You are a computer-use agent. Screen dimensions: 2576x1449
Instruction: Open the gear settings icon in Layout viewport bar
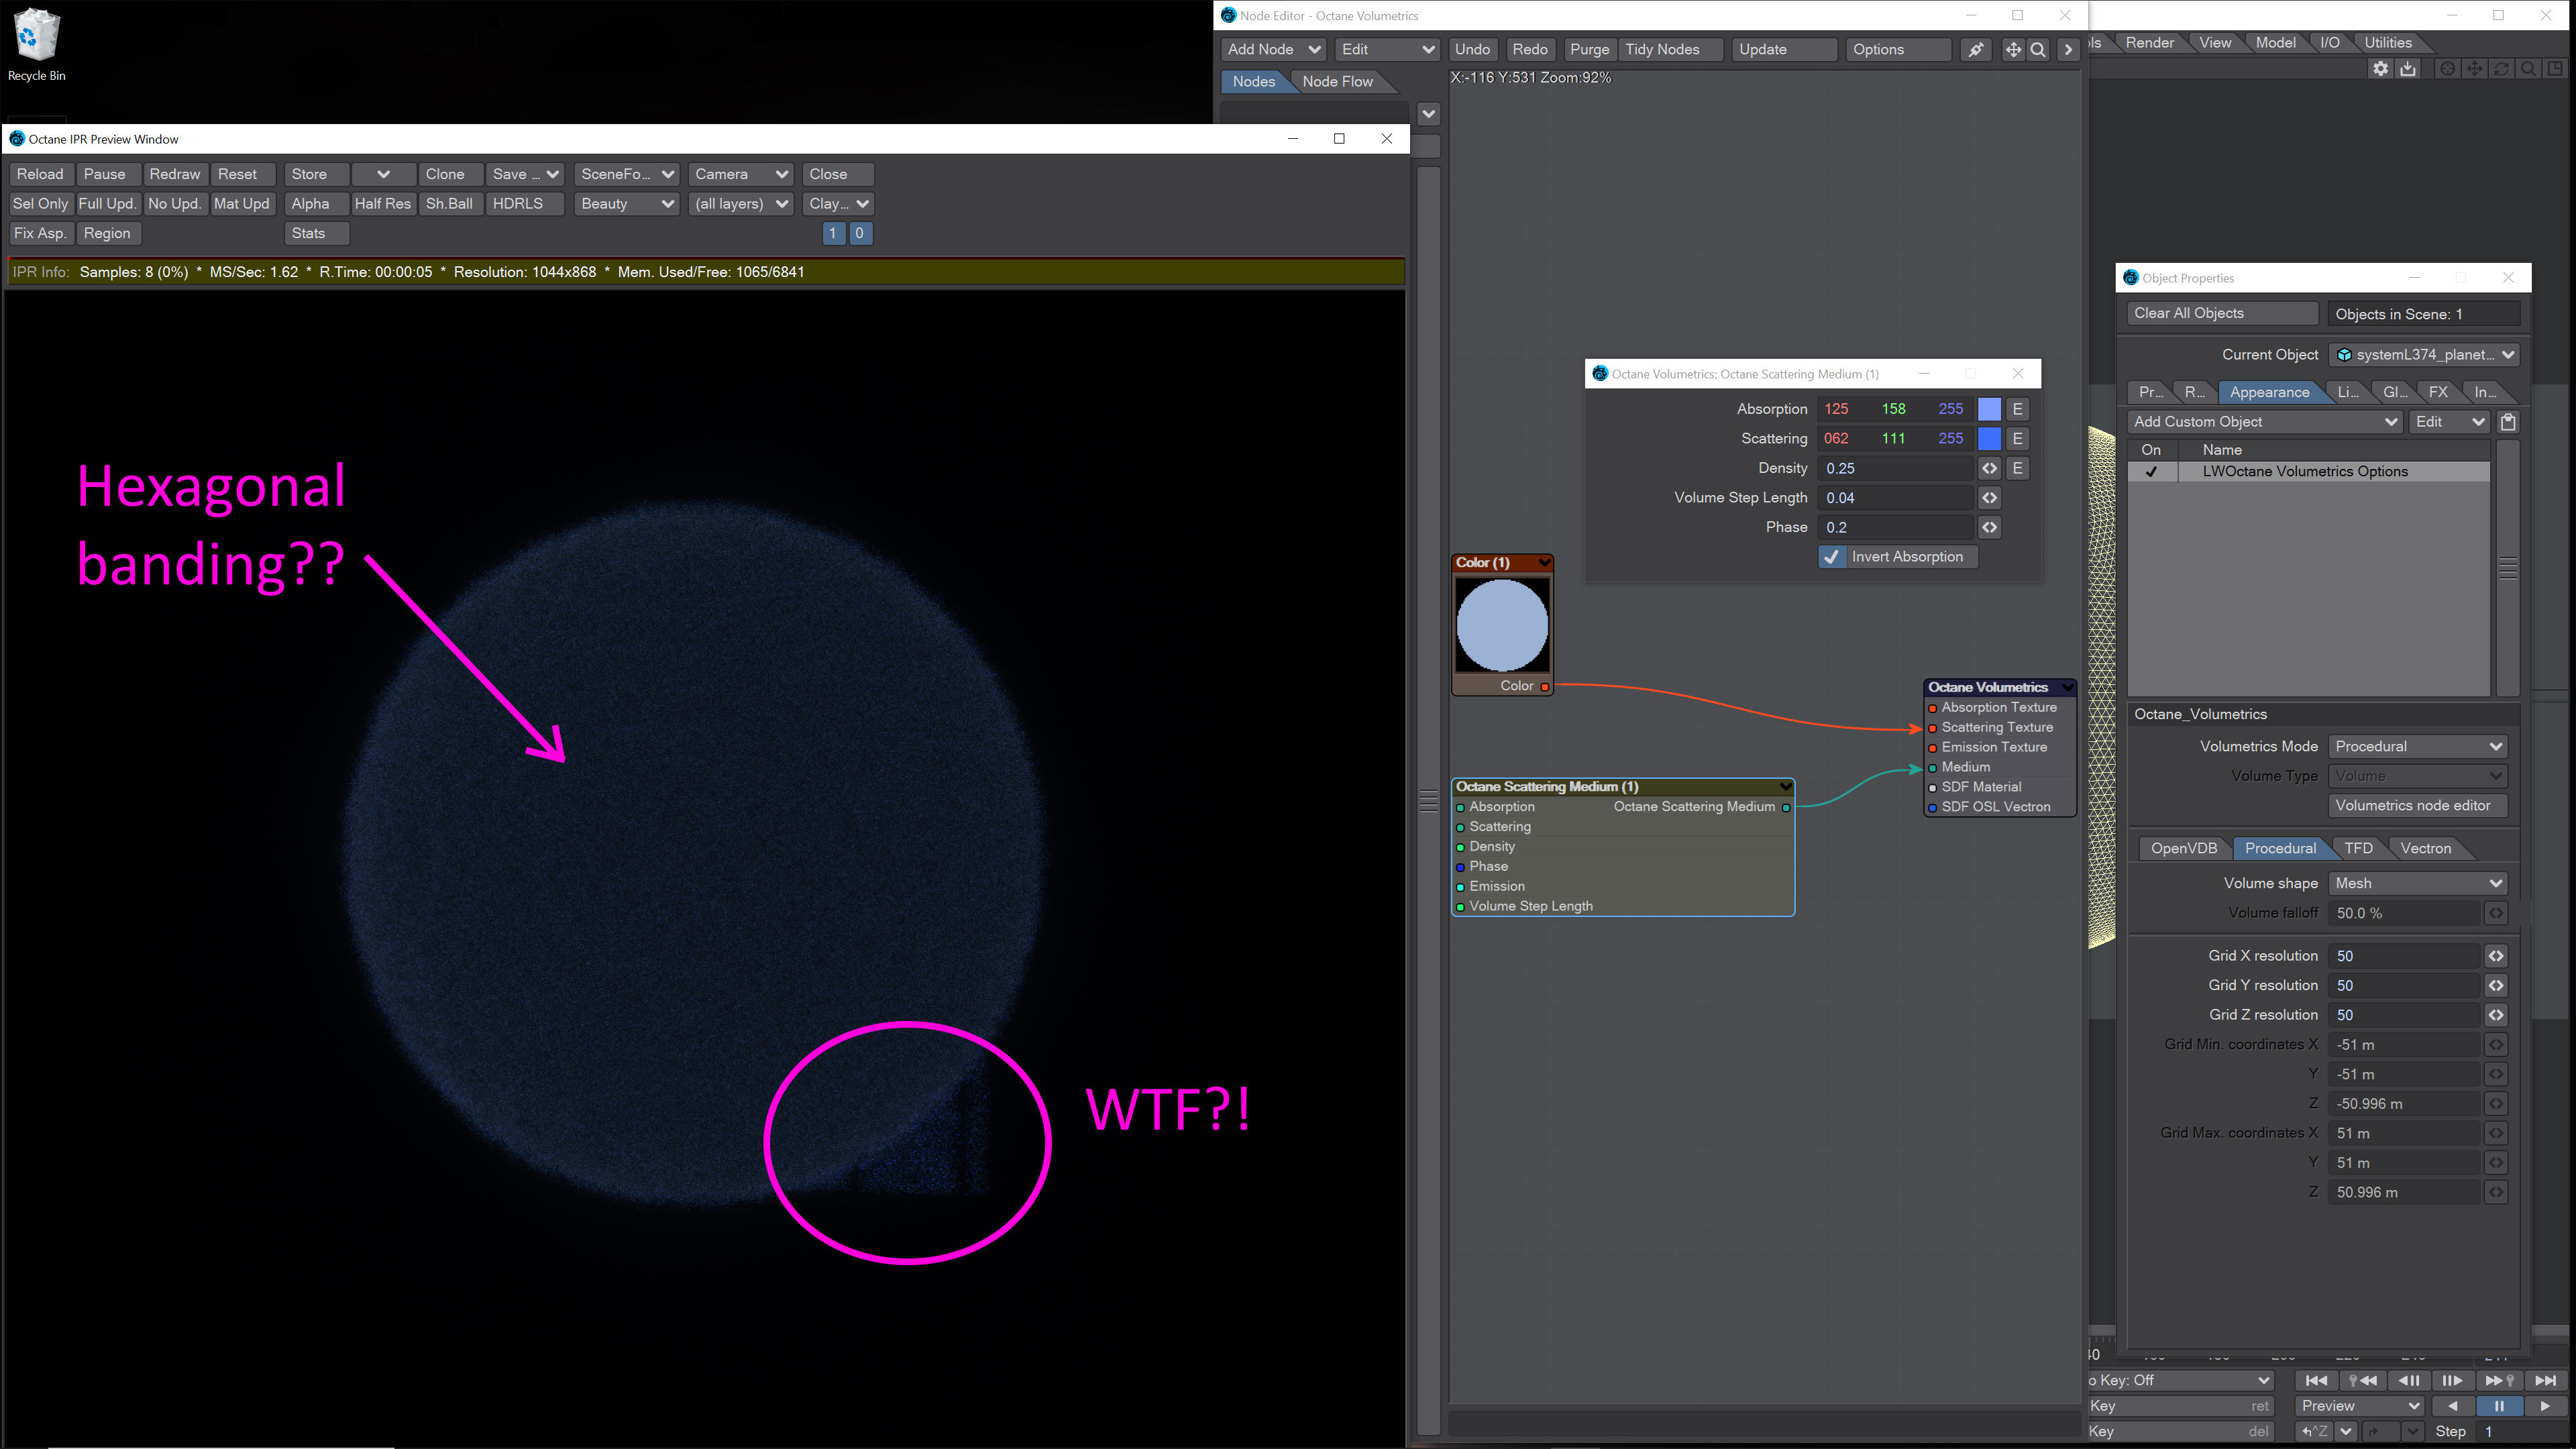[2380, 69]
